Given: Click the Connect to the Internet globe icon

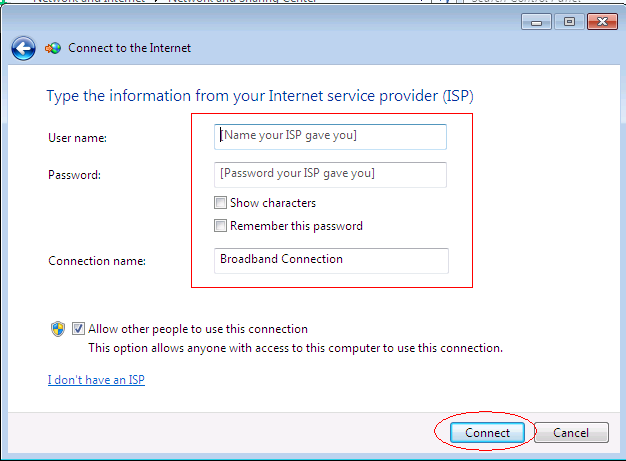Looking at the screenshot, I should coord(53,48).
